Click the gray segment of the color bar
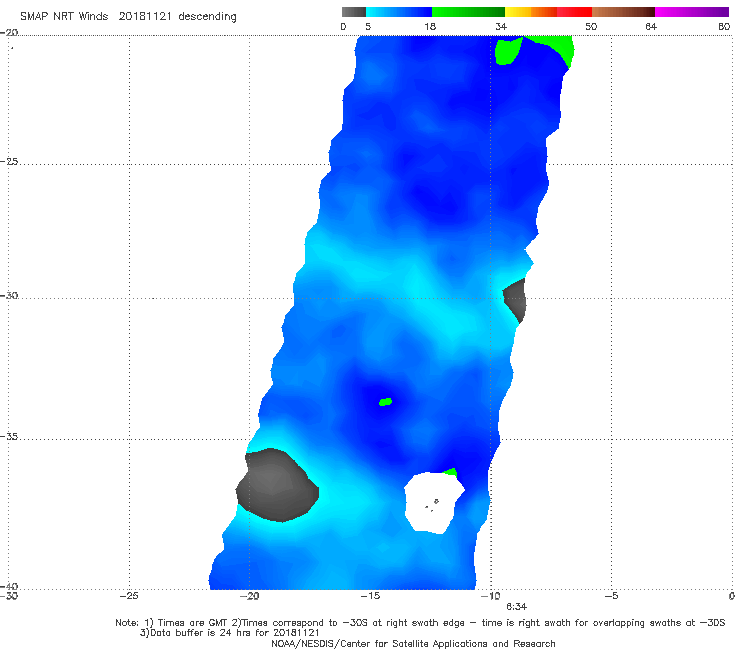This screenshot has height=650, width=740. (354, 12)
